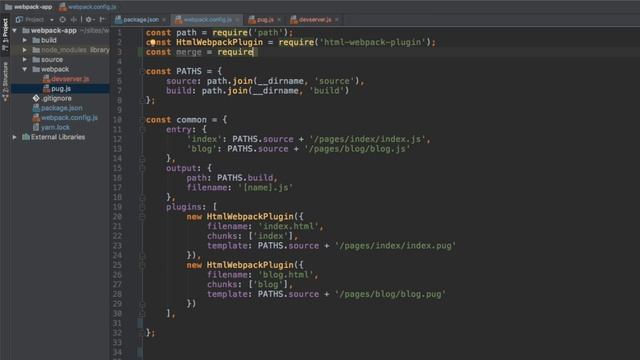Click the '/pages/blog/blog.pug' template string

[390, 294]
